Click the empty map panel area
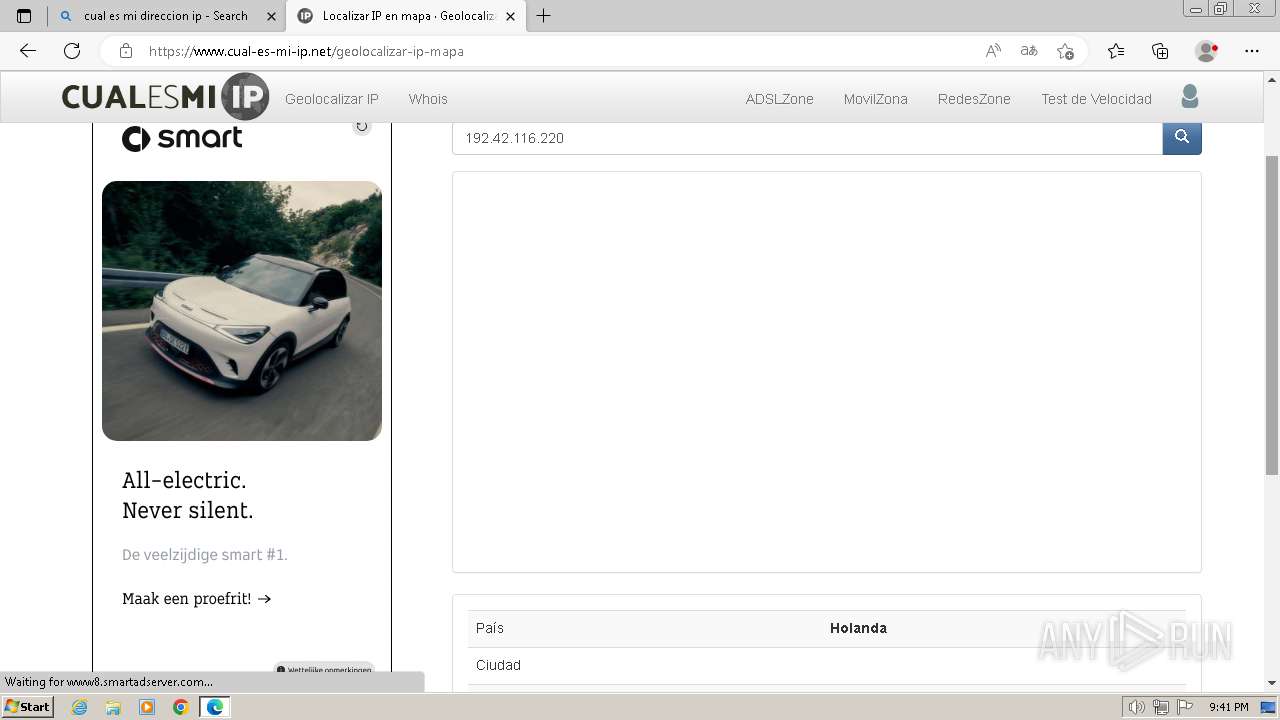1280x720 pixels. tap(827, 372)
